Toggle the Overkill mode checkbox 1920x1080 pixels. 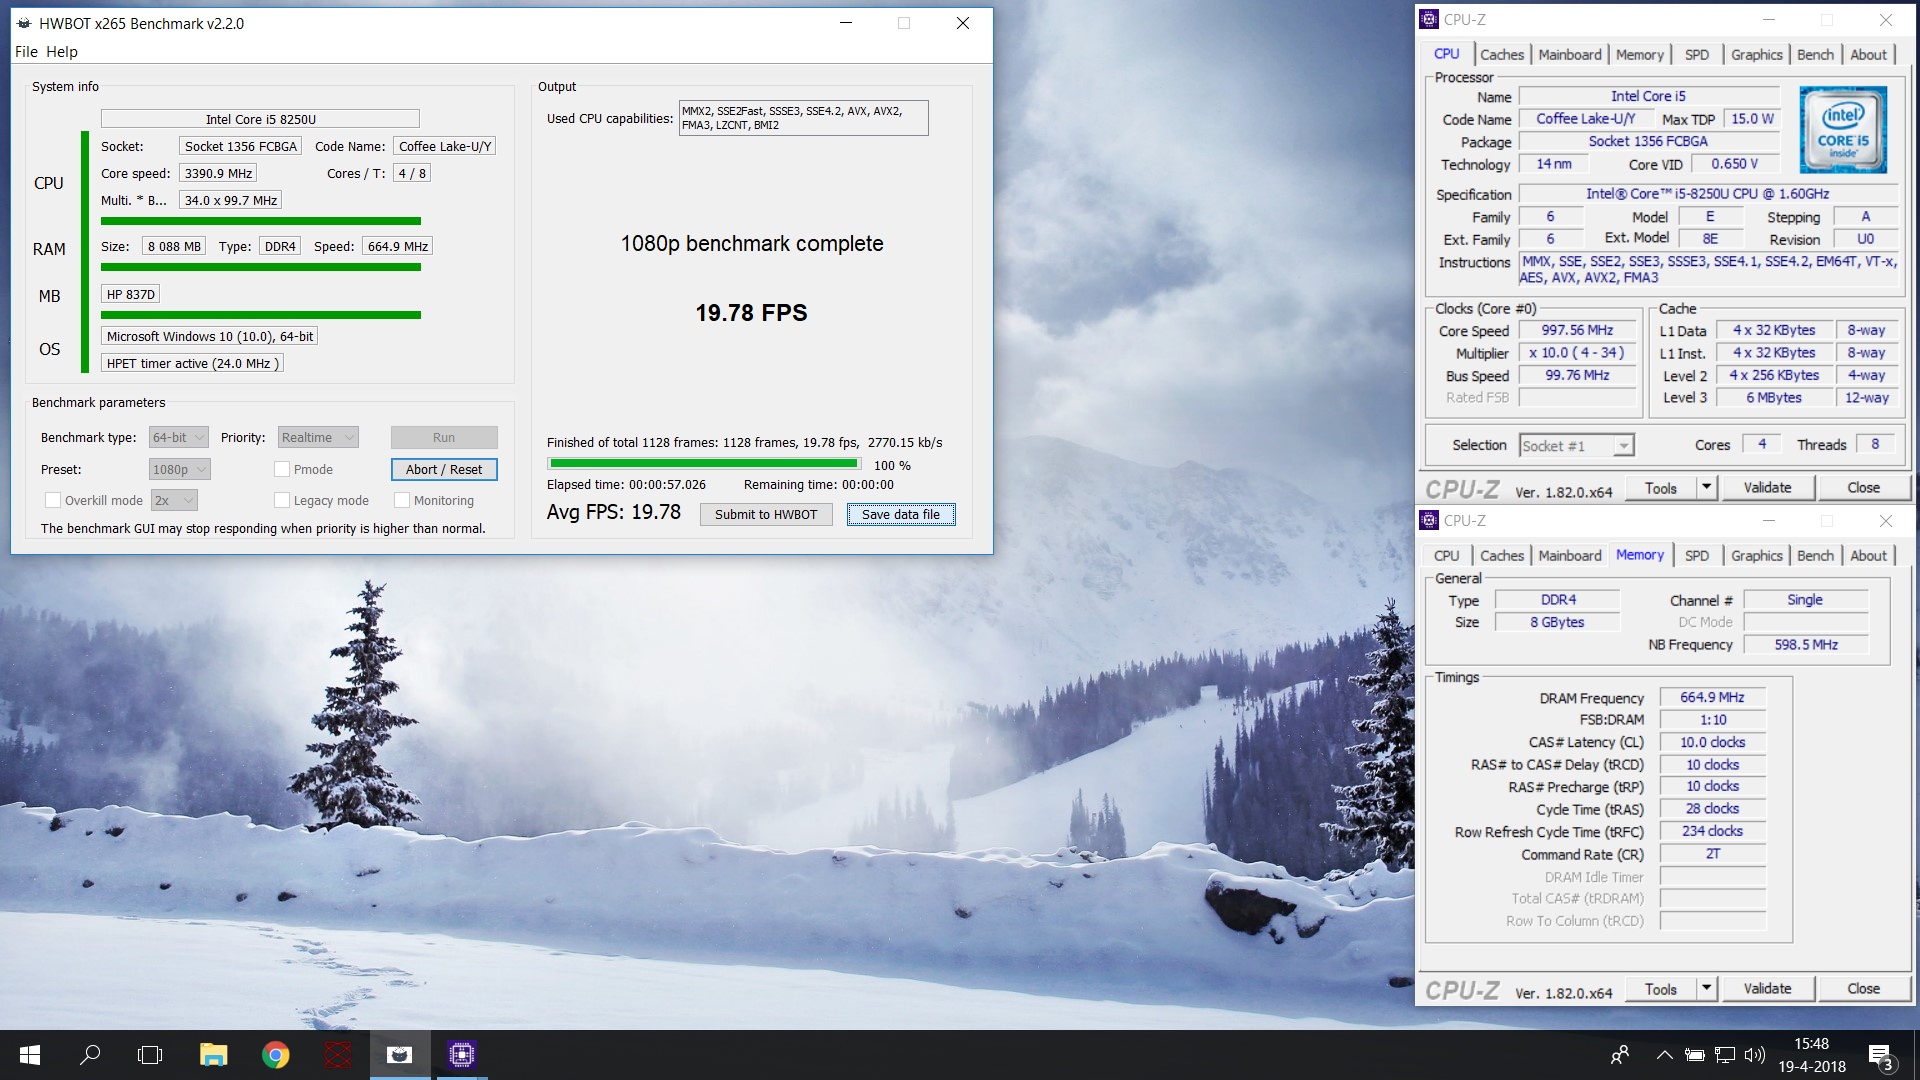53,500
